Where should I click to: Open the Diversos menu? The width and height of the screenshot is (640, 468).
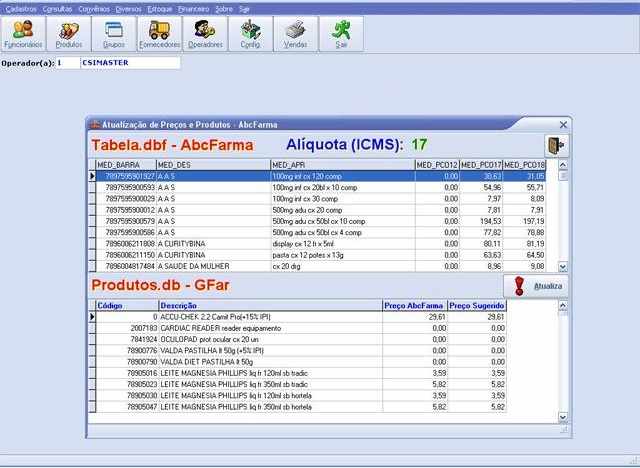point(128,9)
